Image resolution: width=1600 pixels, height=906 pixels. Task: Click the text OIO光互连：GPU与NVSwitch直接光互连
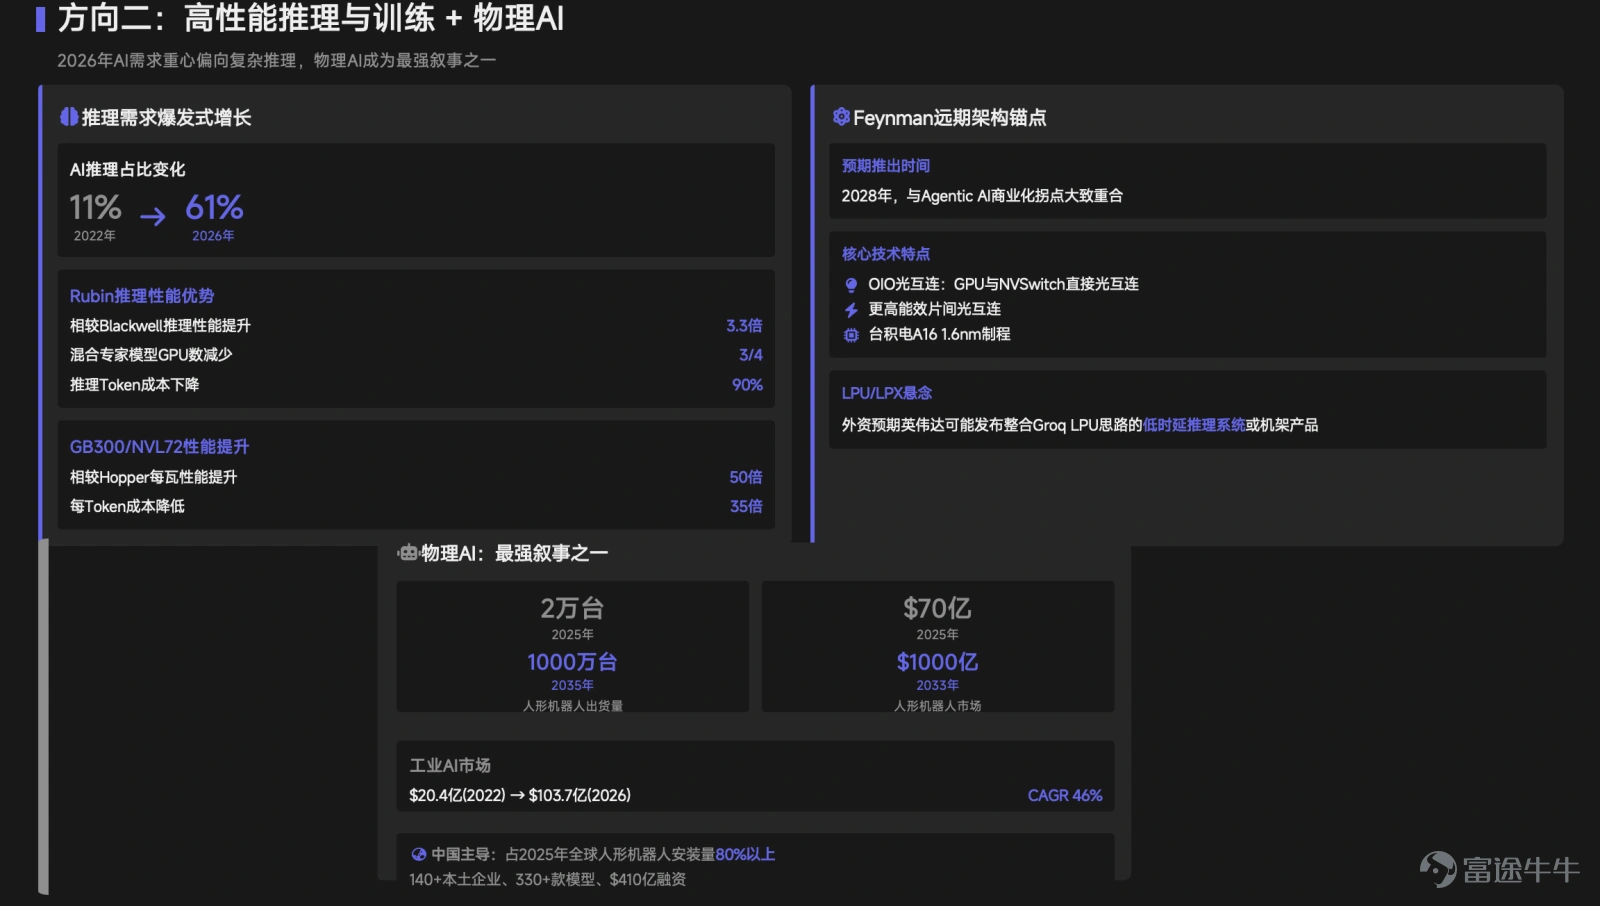[x=1004, y=284]
